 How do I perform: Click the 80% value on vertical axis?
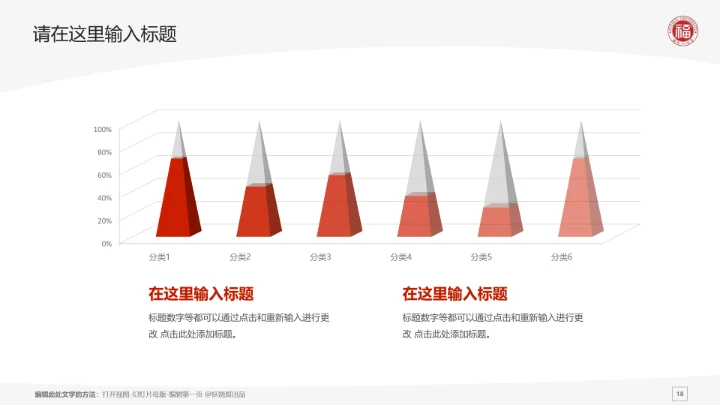pos(104,152)
